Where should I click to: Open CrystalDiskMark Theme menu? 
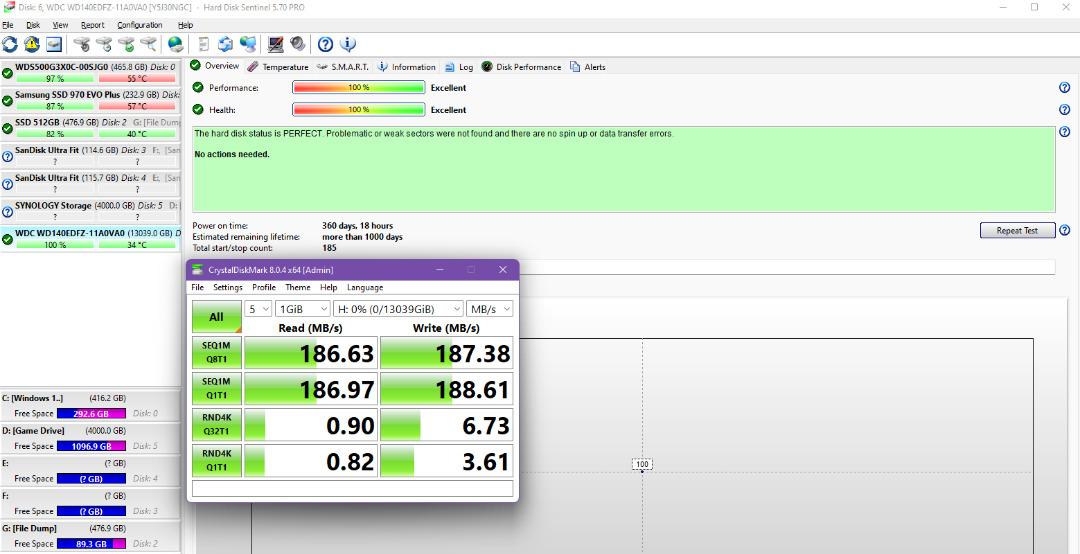point(298,287)
